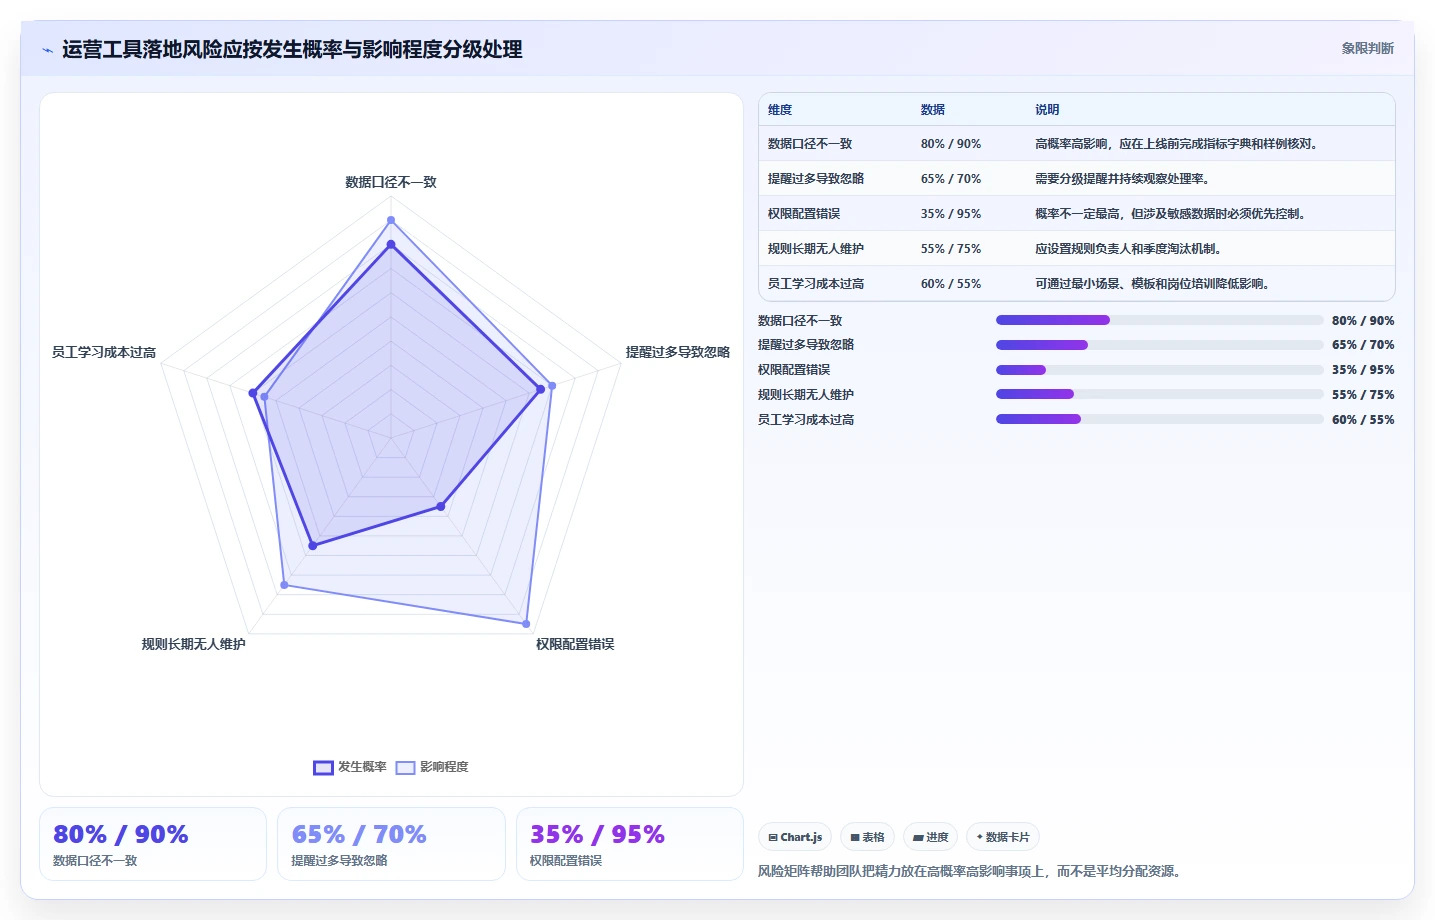Open the 35% / 95% data card
This screenshot has height=920, width=1435.
[629, 844]
